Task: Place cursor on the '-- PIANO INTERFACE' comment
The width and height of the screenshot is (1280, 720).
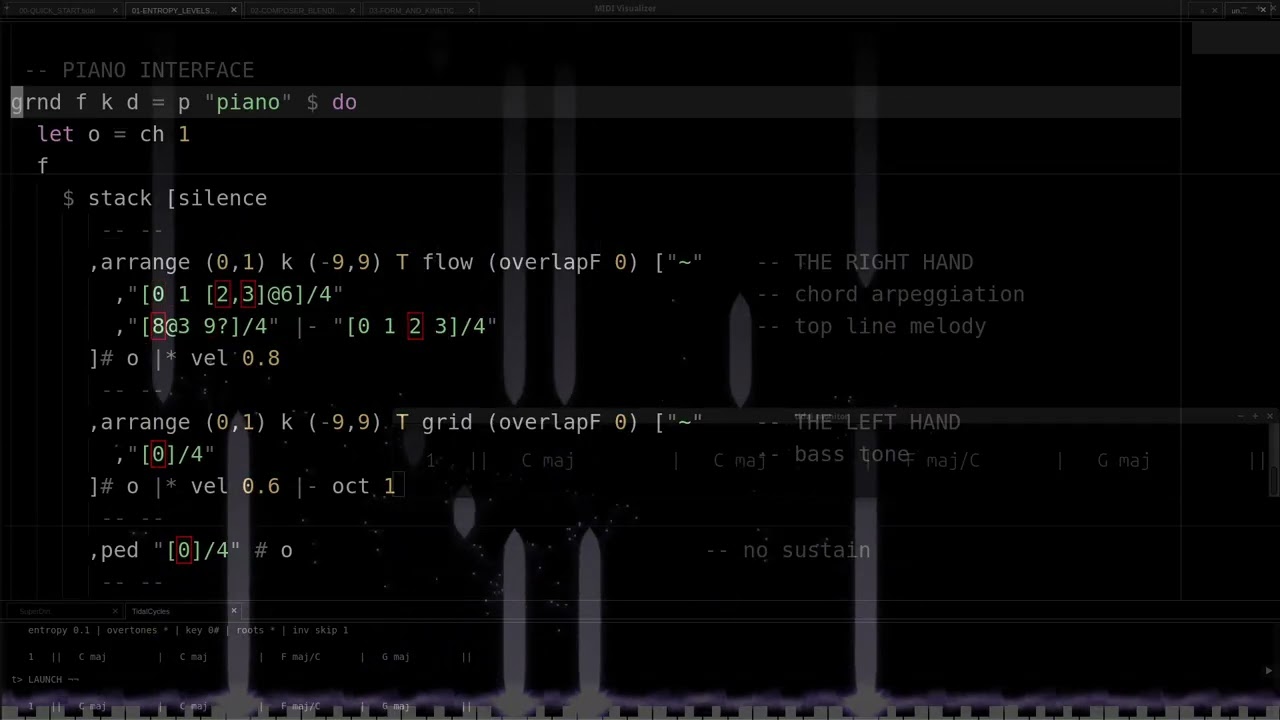Action: (139, 70)
